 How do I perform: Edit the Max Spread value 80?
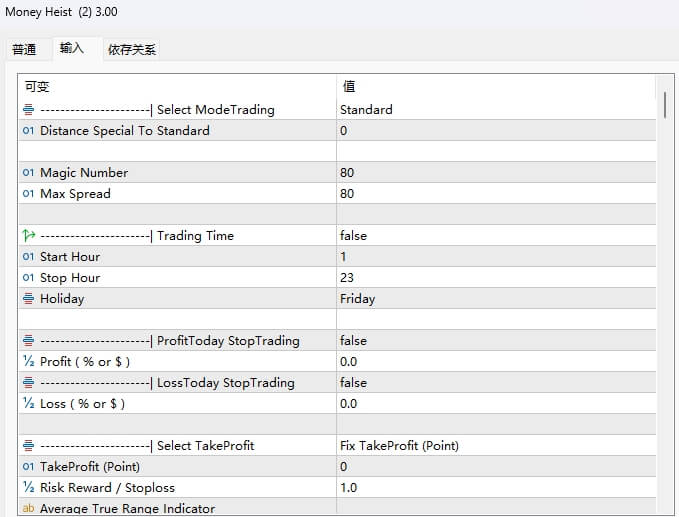496,194
